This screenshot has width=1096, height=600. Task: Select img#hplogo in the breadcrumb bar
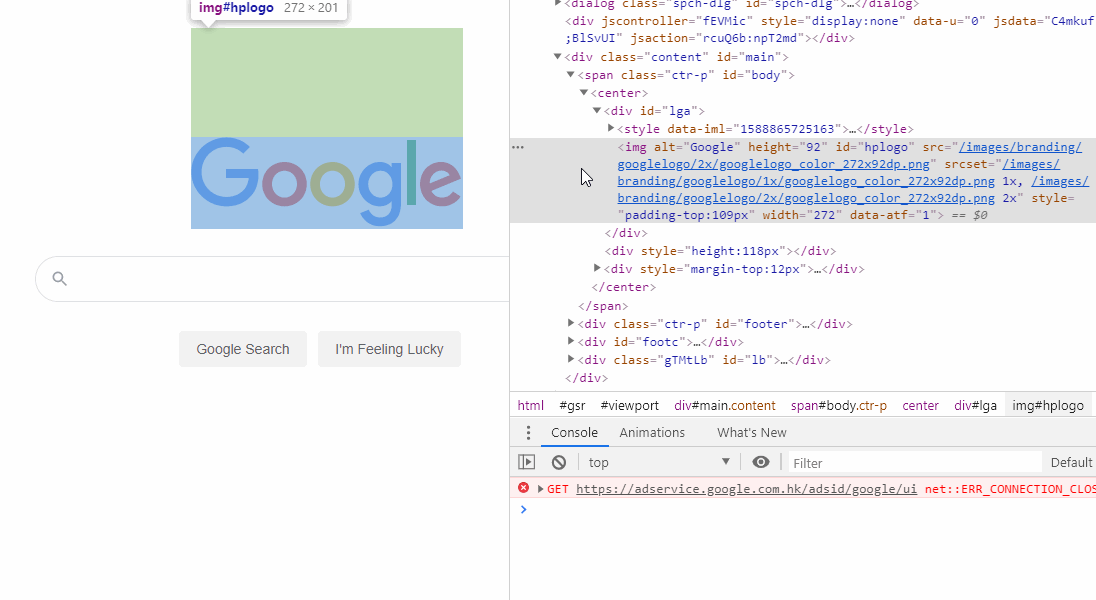1048,406
